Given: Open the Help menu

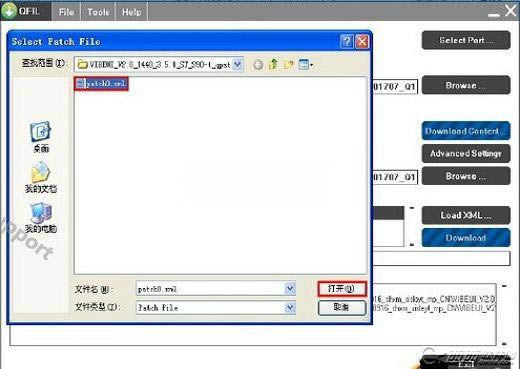Looking at the screenshot, I should (132, 12).
